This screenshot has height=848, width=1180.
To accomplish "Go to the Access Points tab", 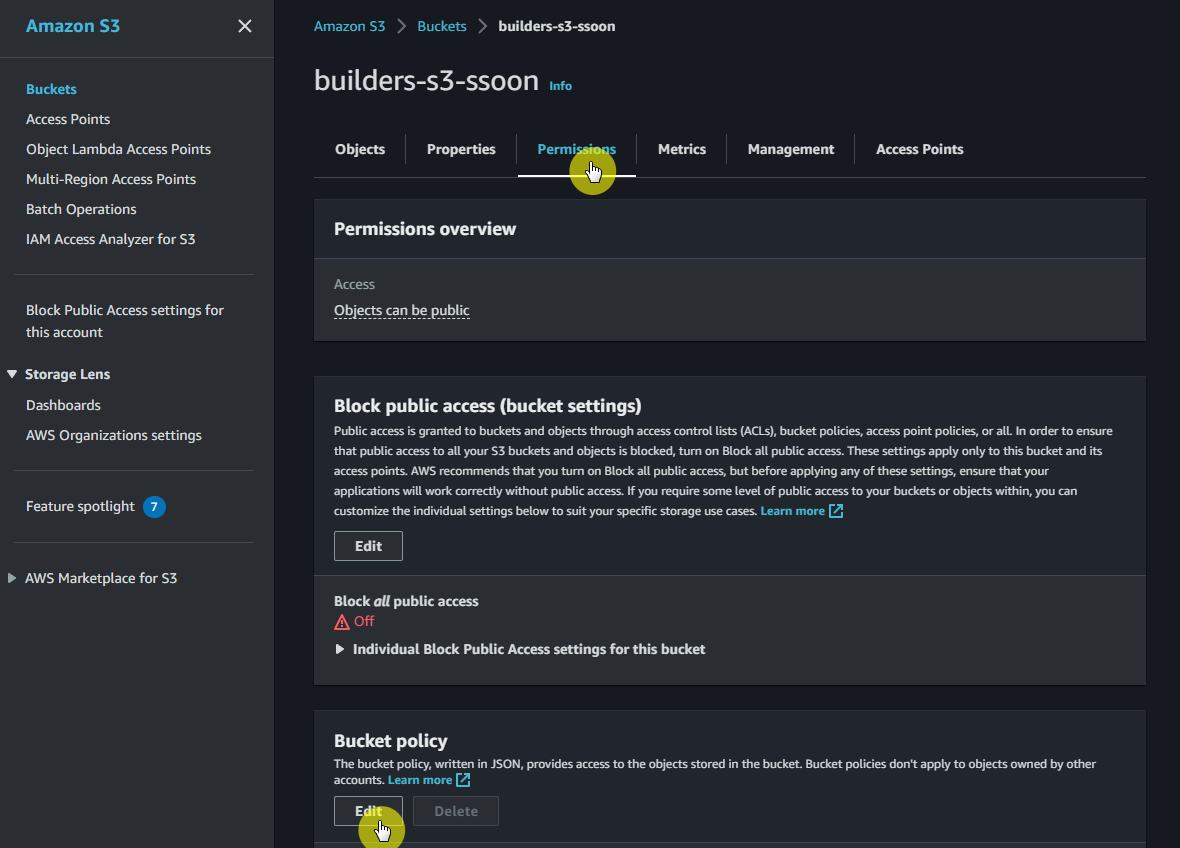I will point(920,149).
